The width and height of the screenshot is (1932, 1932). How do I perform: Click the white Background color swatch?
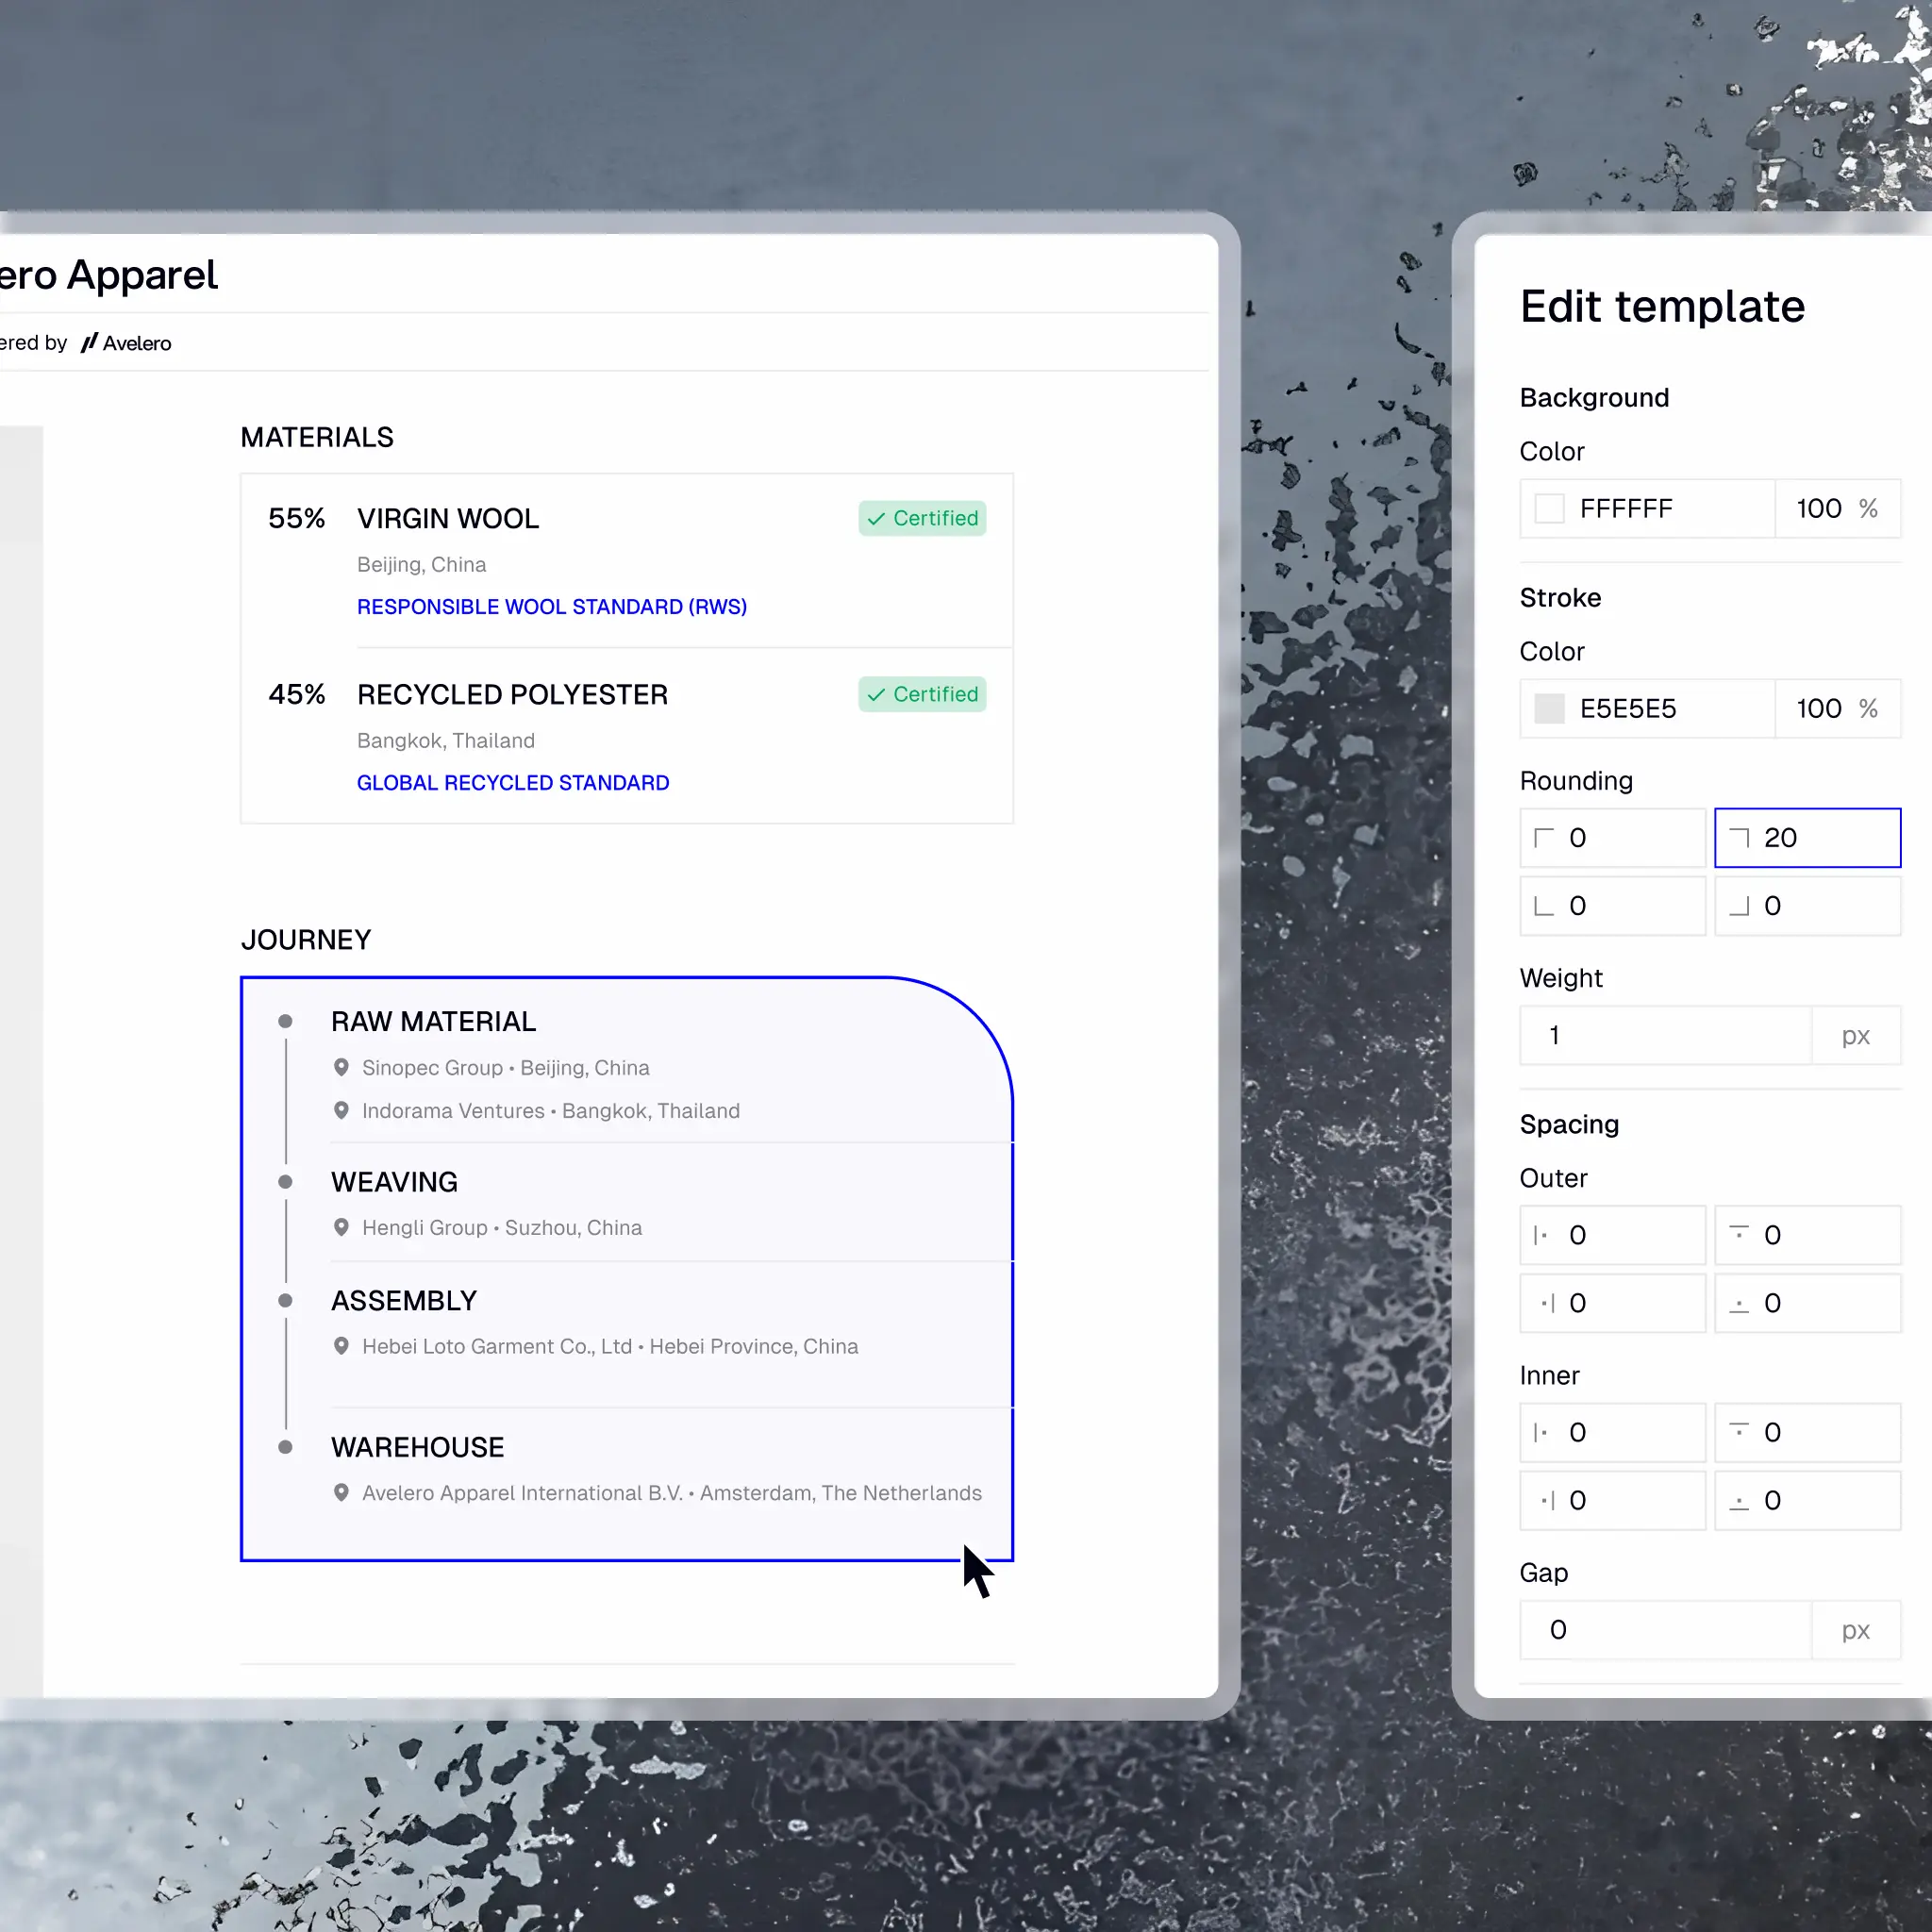click(1549, 509)
